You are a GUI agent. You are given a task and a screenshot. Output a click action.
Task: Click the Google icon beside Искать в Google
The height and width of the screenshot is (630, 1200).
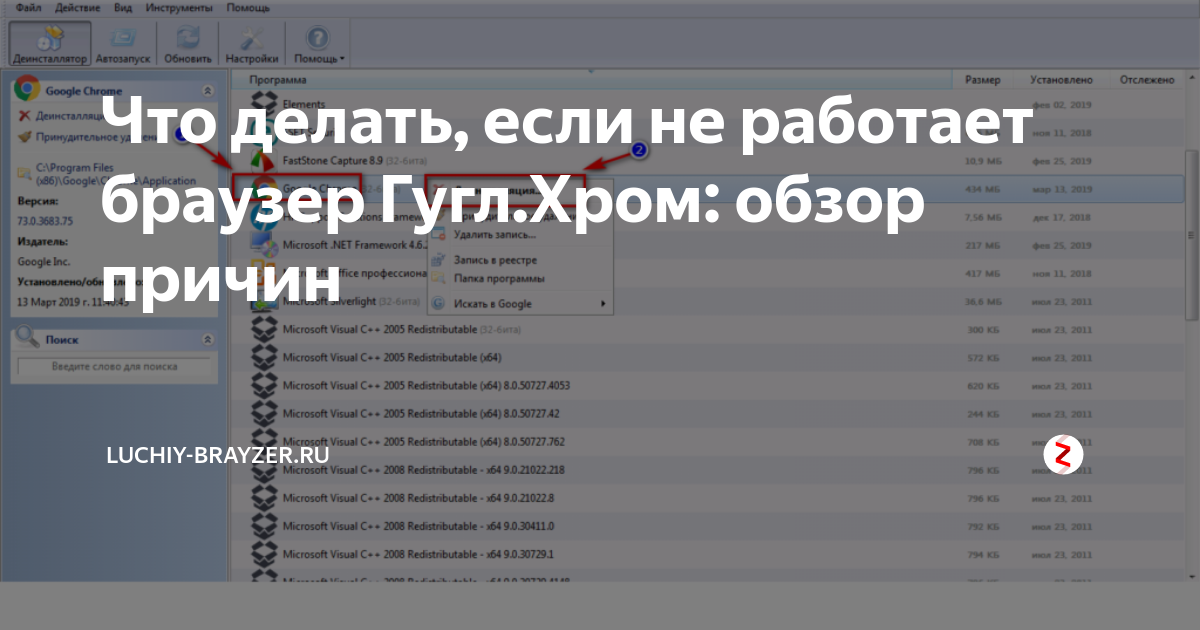coord(437,303)
